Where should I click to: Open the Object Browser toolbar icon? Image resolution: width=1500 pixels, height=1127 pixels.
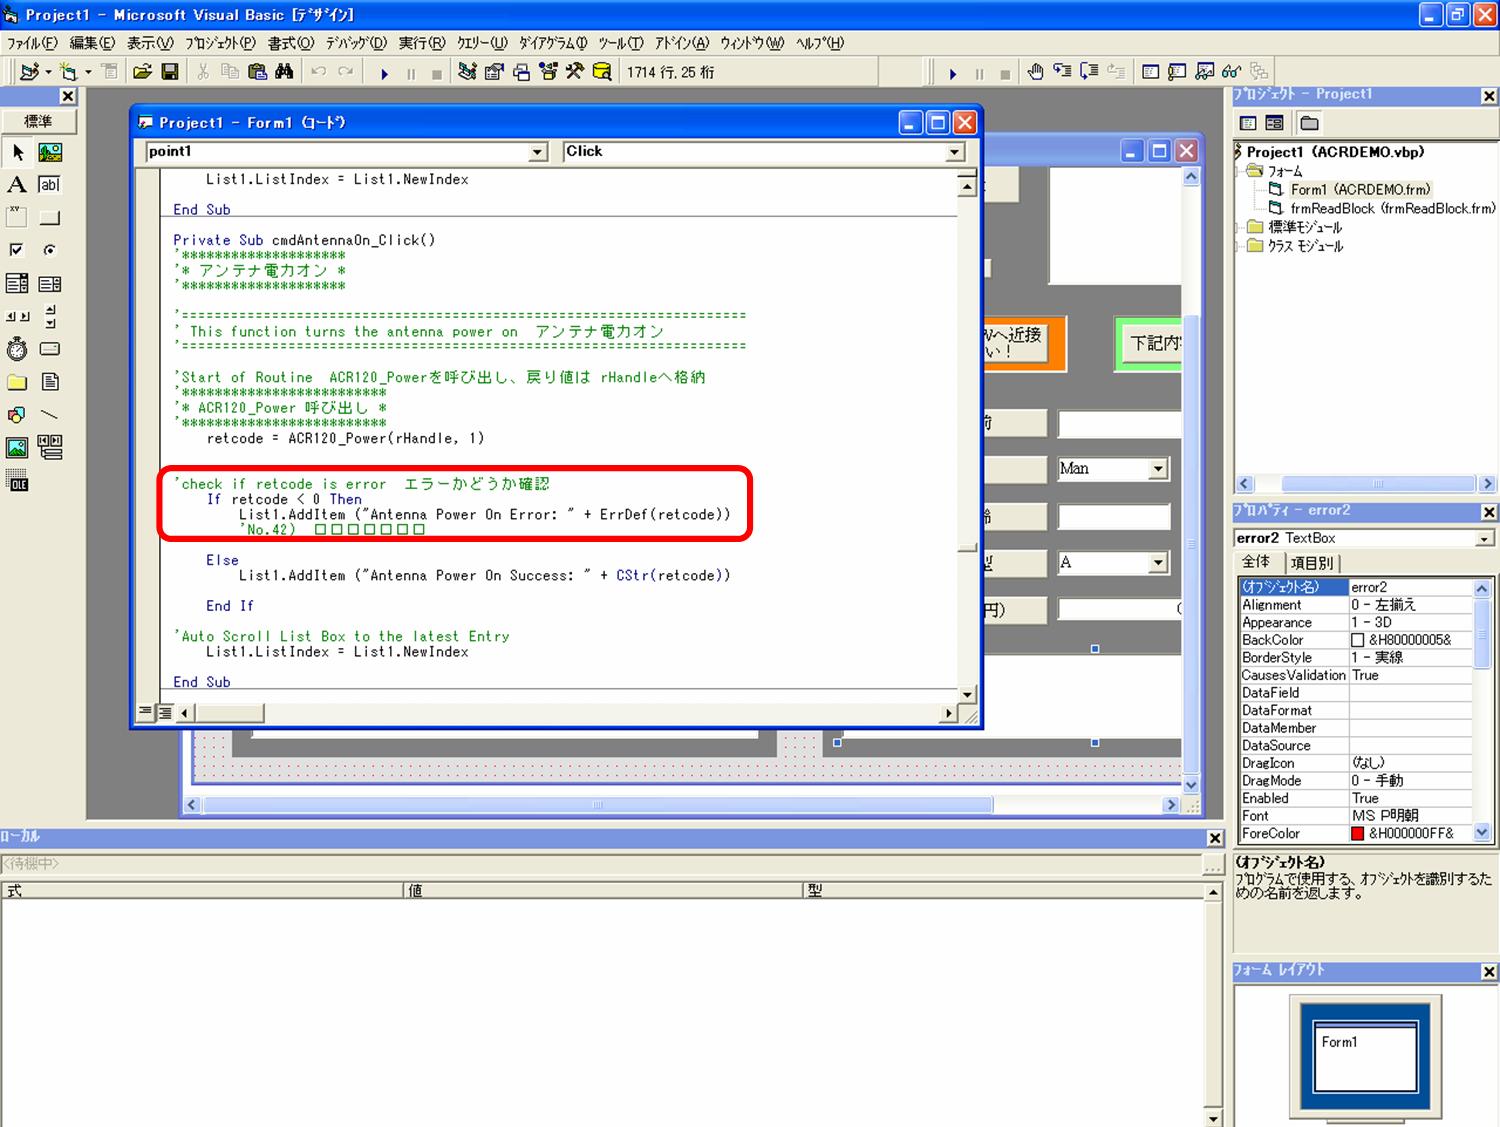point(548,72)
